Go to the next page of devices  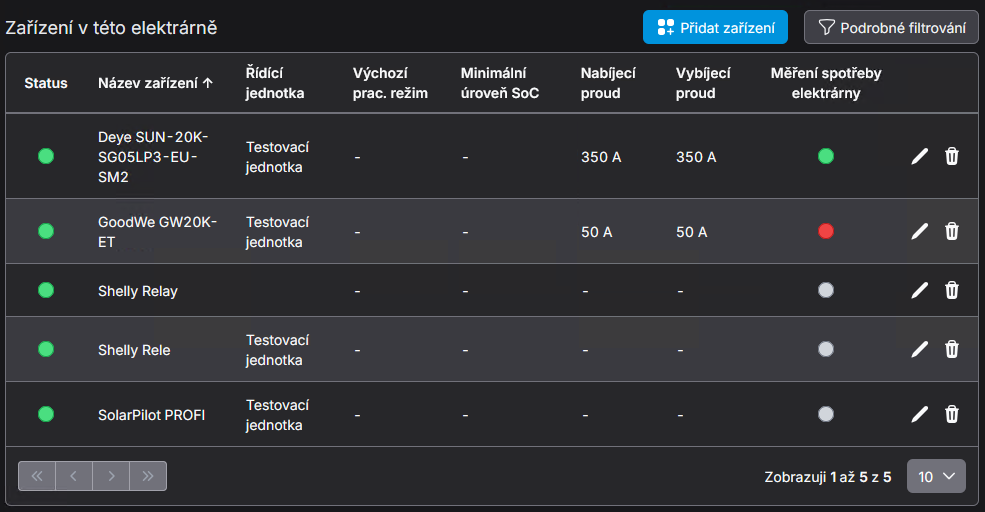pos(111,476)
